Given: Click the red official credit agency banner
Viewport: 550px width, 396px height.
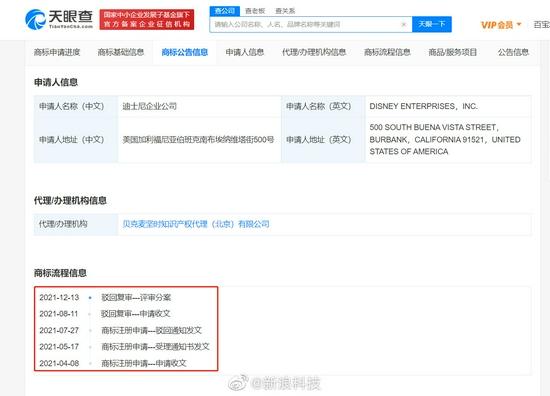Looking at the screenshot, I should [x=147, y=20].
